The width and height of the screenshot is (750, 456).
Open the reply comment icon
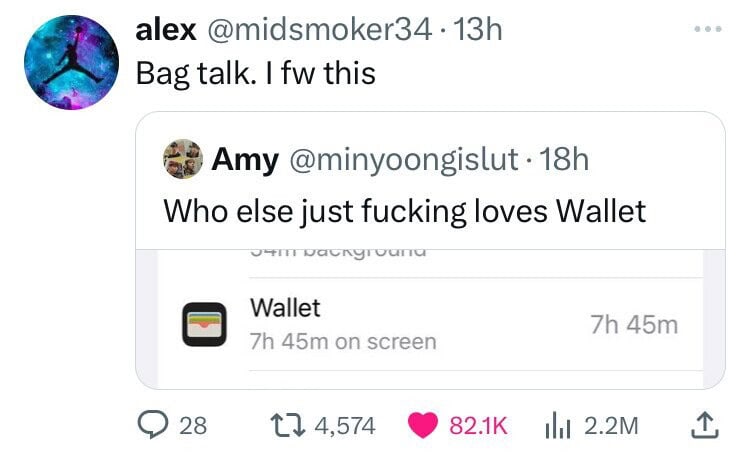(152, 425)
